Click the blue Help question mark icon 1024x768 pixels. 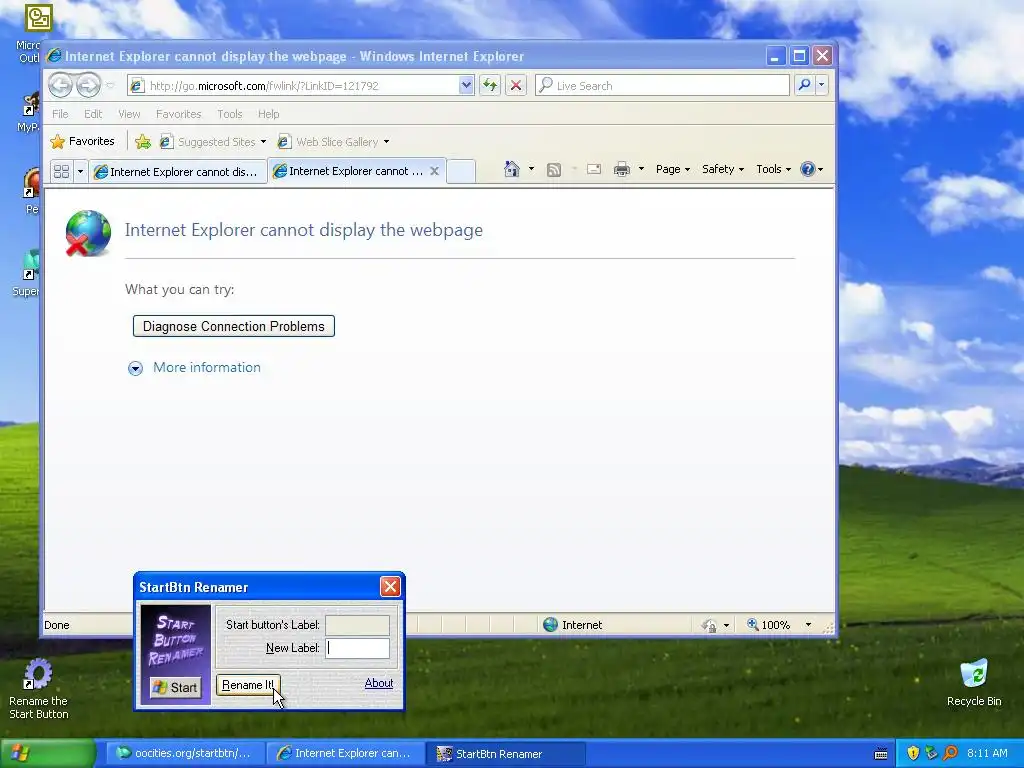point(808,169)
